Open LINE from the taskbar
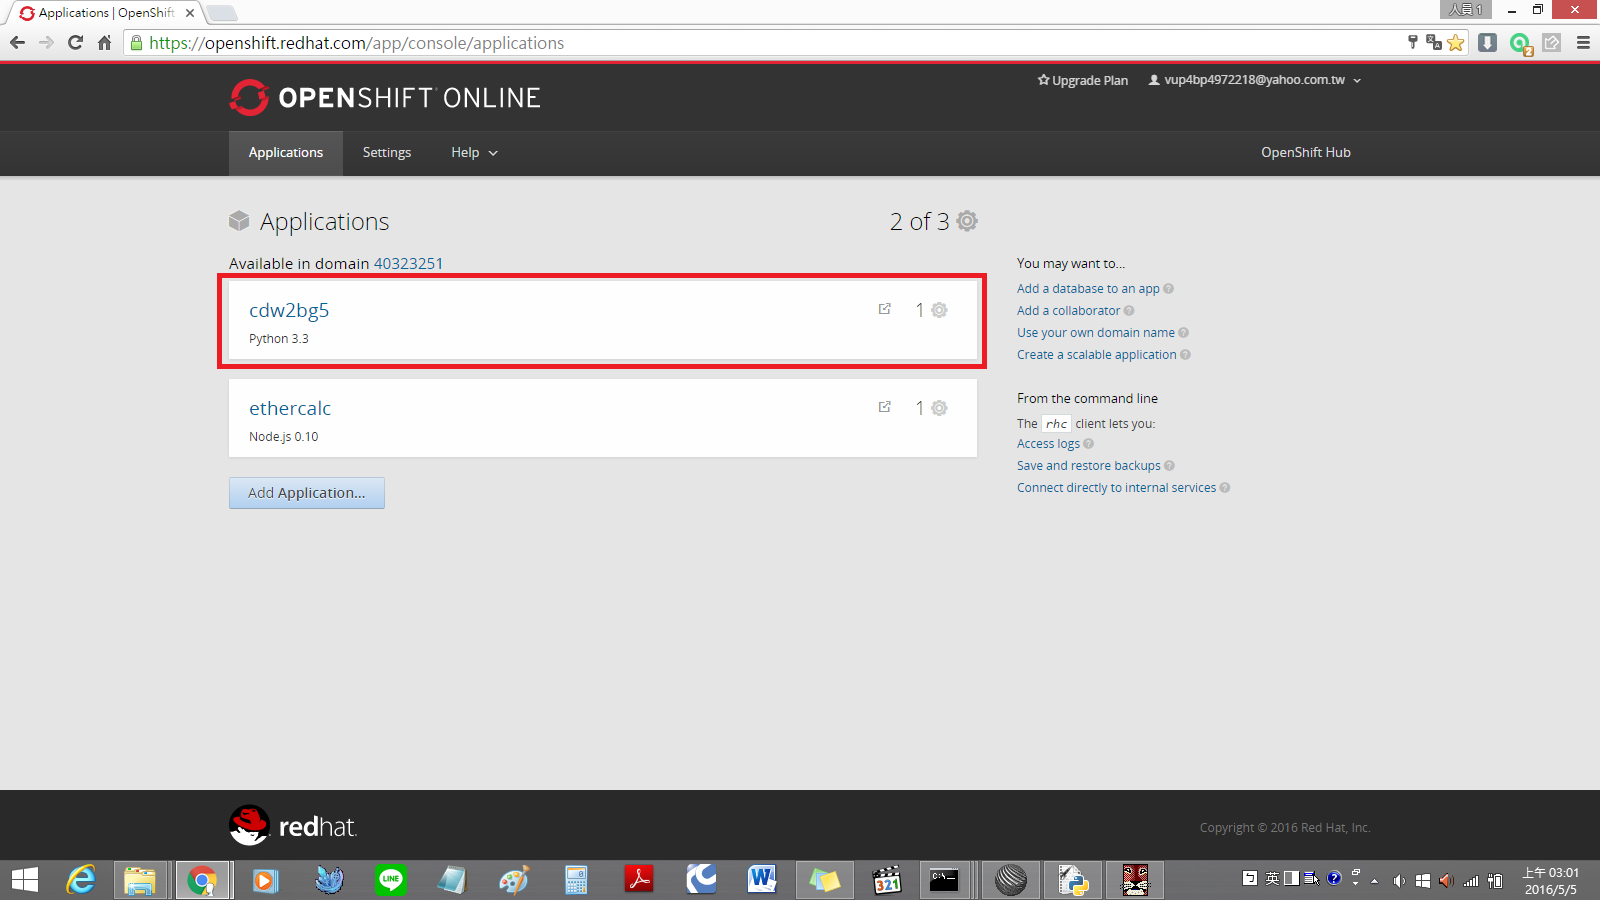 (390, 880)
